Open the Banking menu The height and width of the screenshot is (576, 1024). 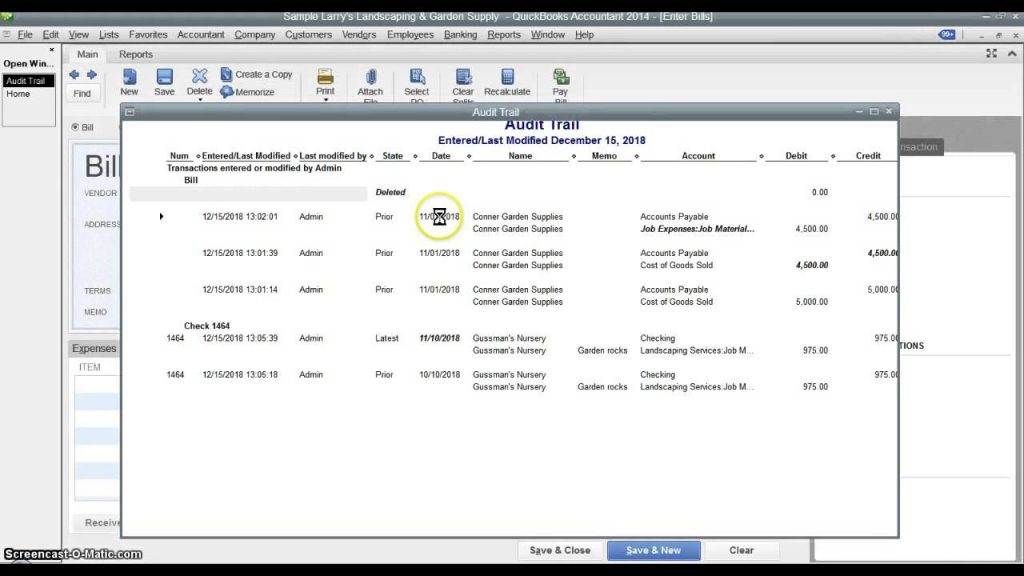[x=460, y=35]
